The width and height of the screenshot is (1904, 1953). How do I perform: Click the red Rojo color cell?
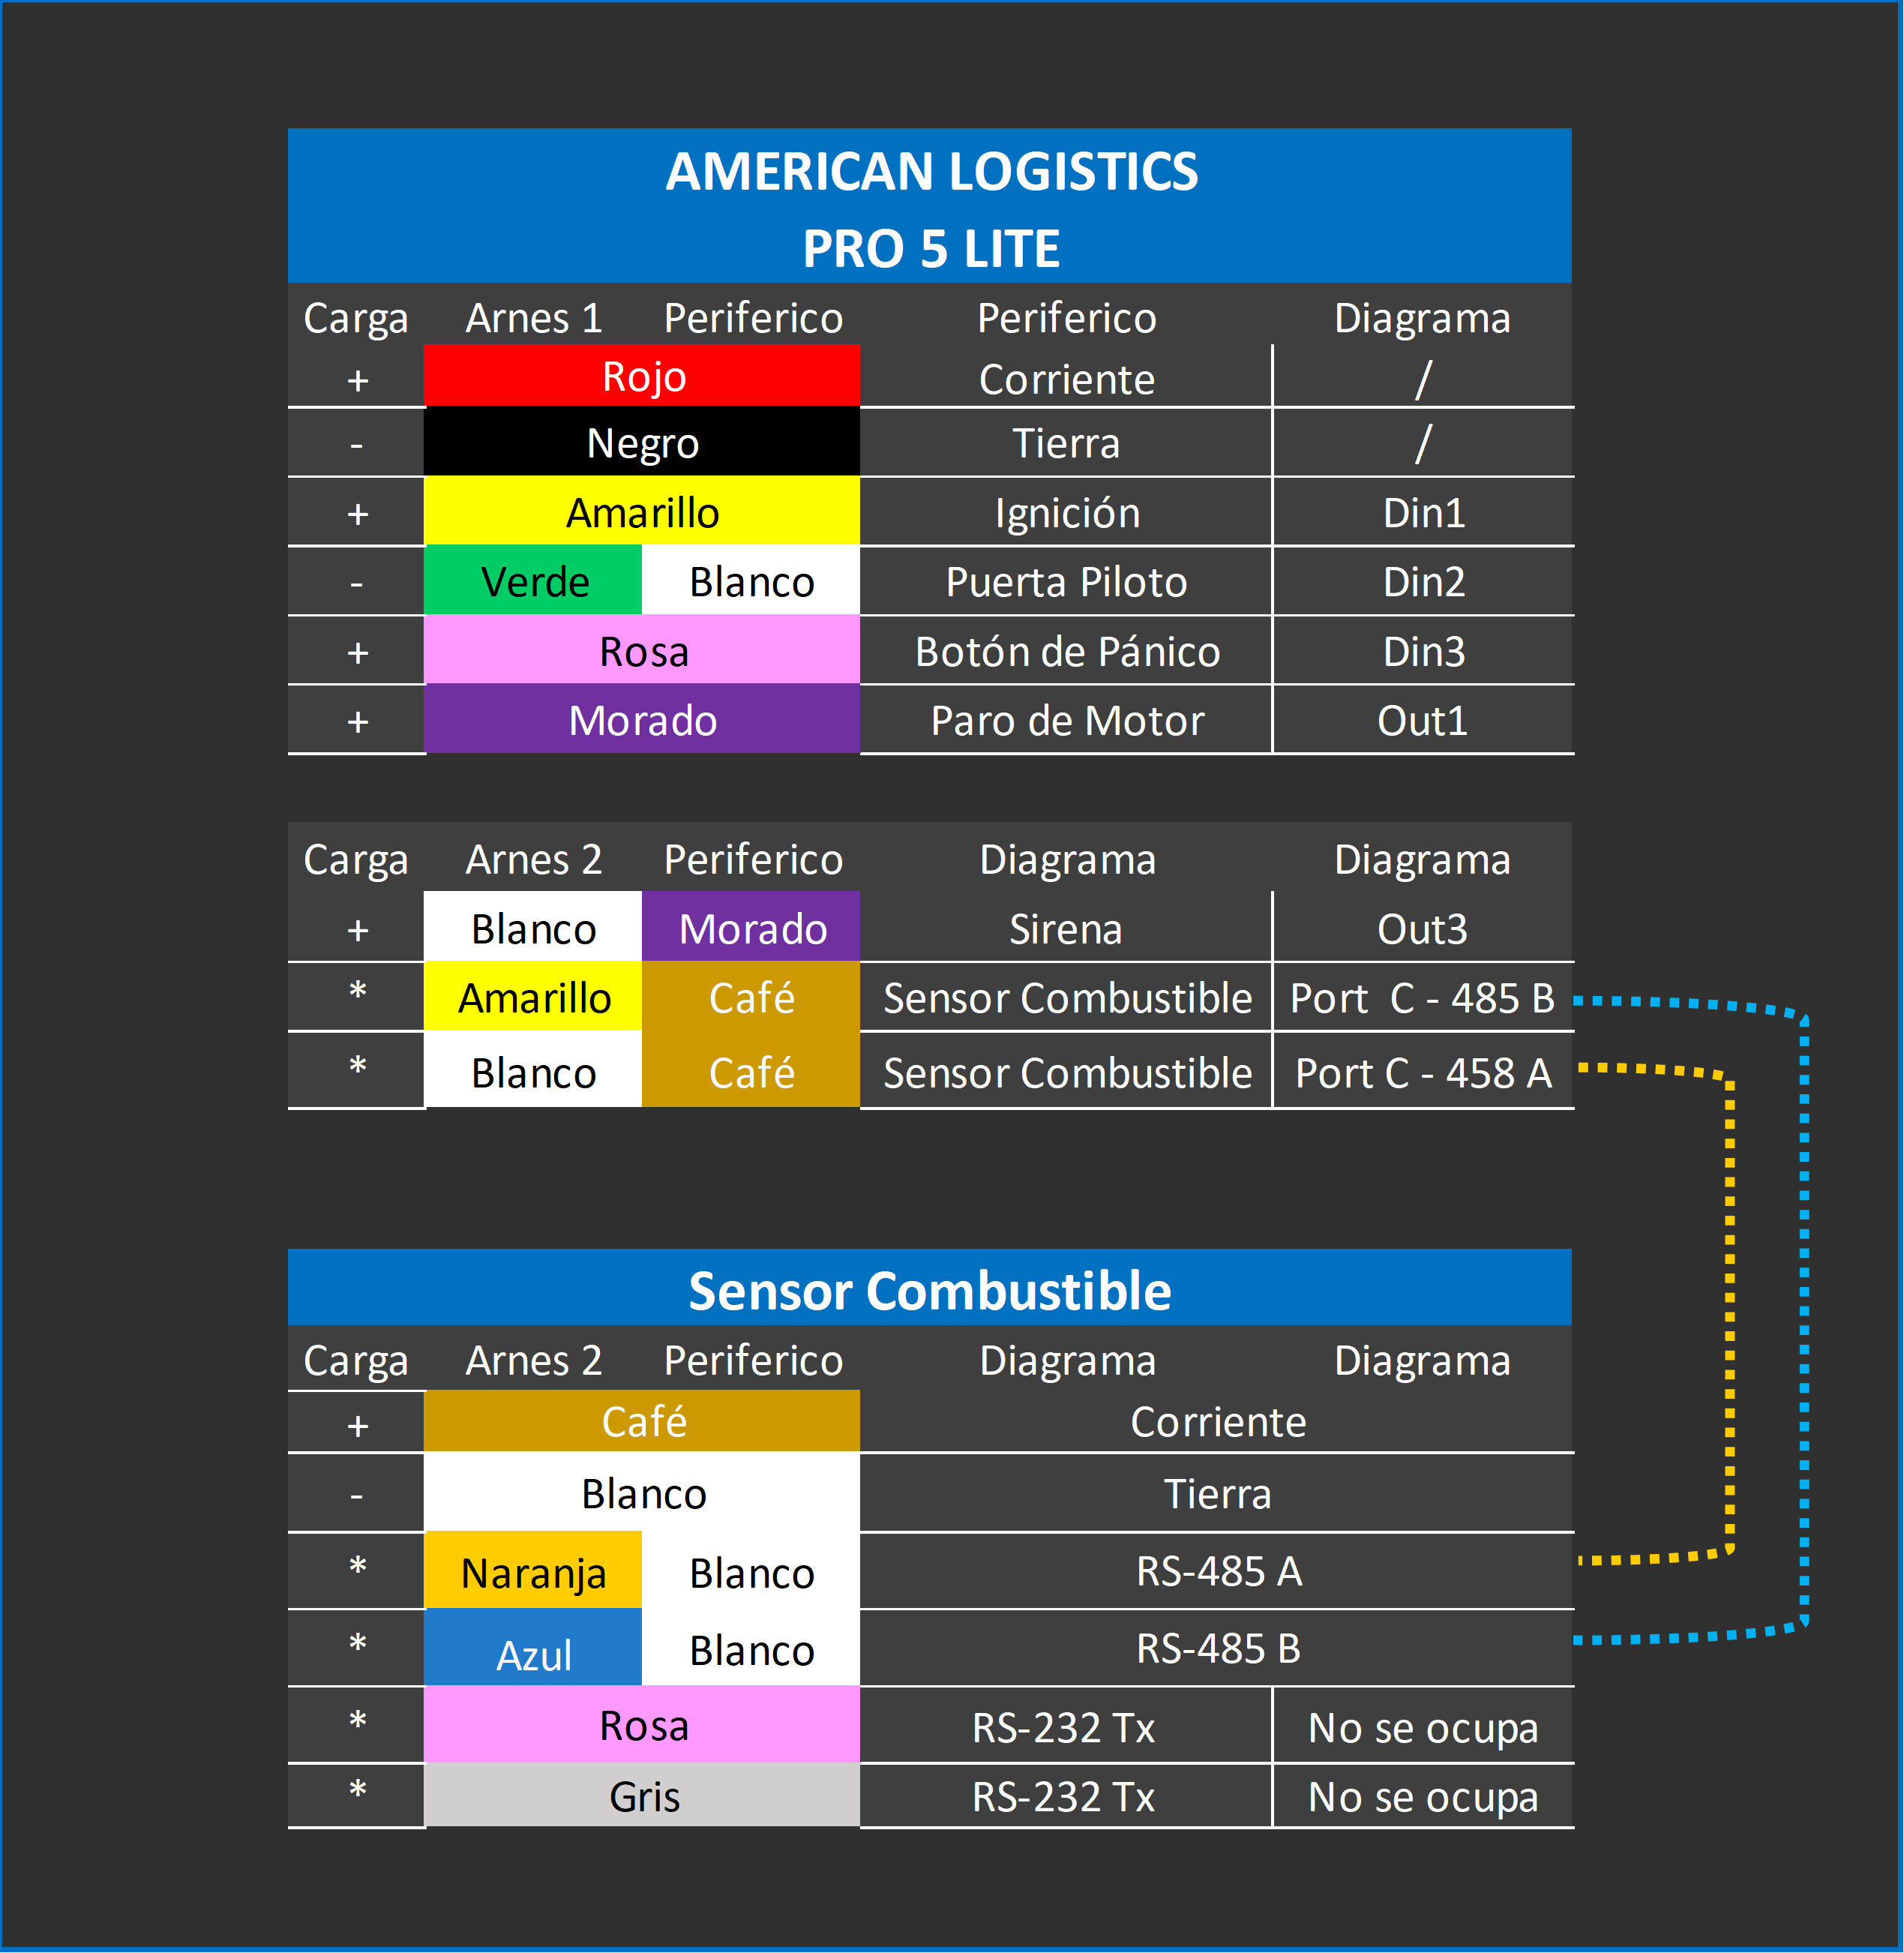click(641, 376)
